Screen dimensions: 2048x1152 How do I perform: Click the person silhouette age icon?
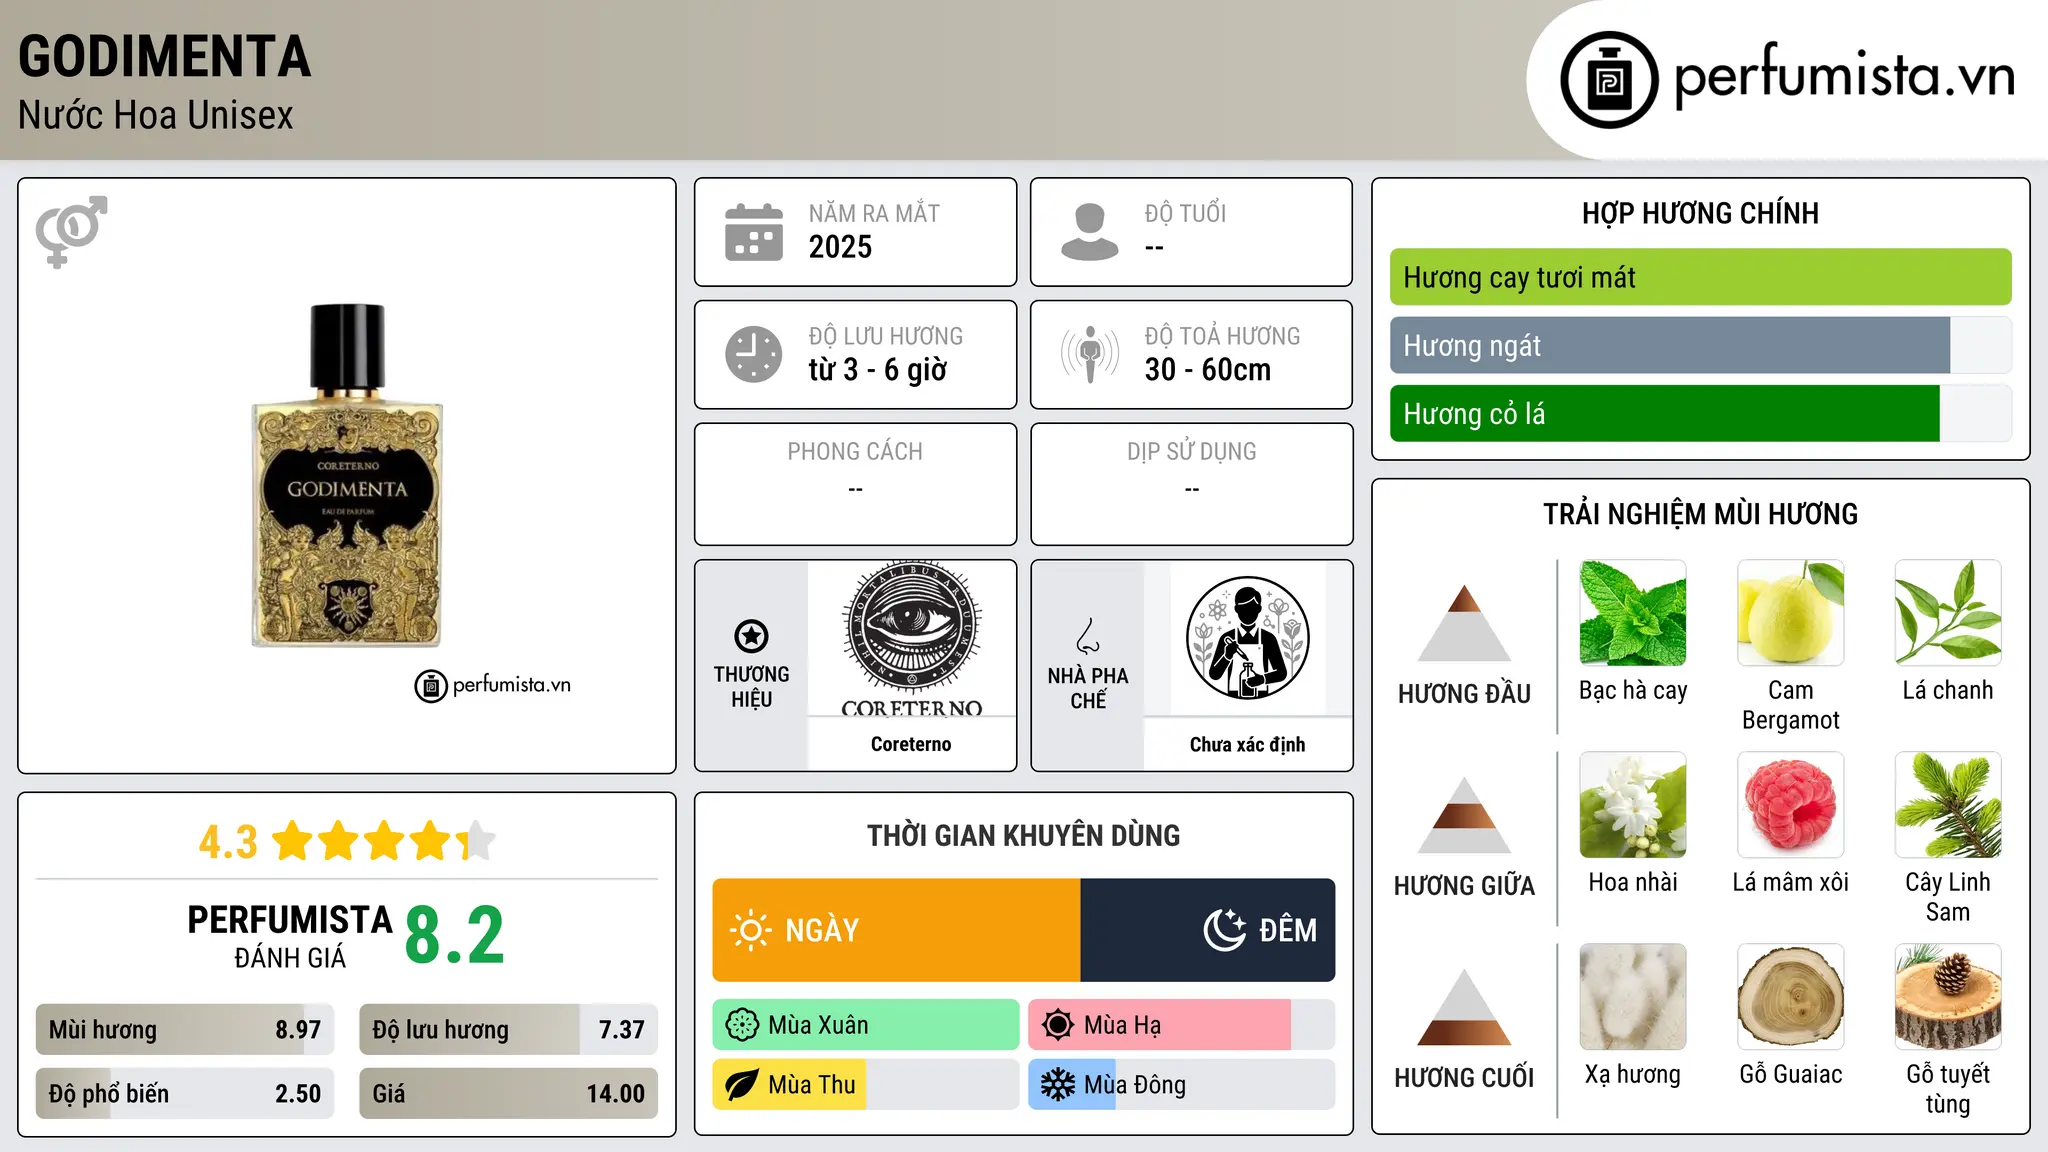1089,232
